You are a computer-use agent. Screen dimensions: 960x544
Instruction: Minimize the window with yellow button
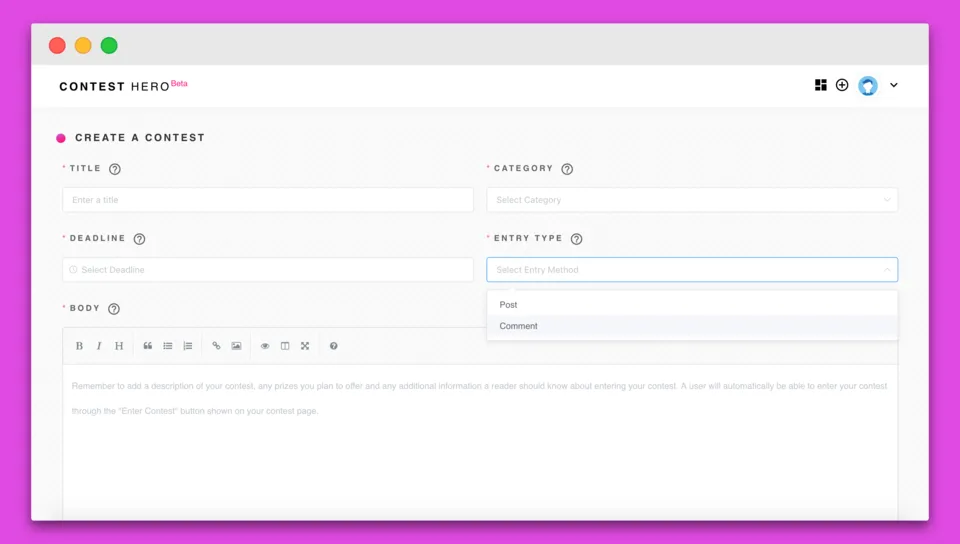pos(83,45)
